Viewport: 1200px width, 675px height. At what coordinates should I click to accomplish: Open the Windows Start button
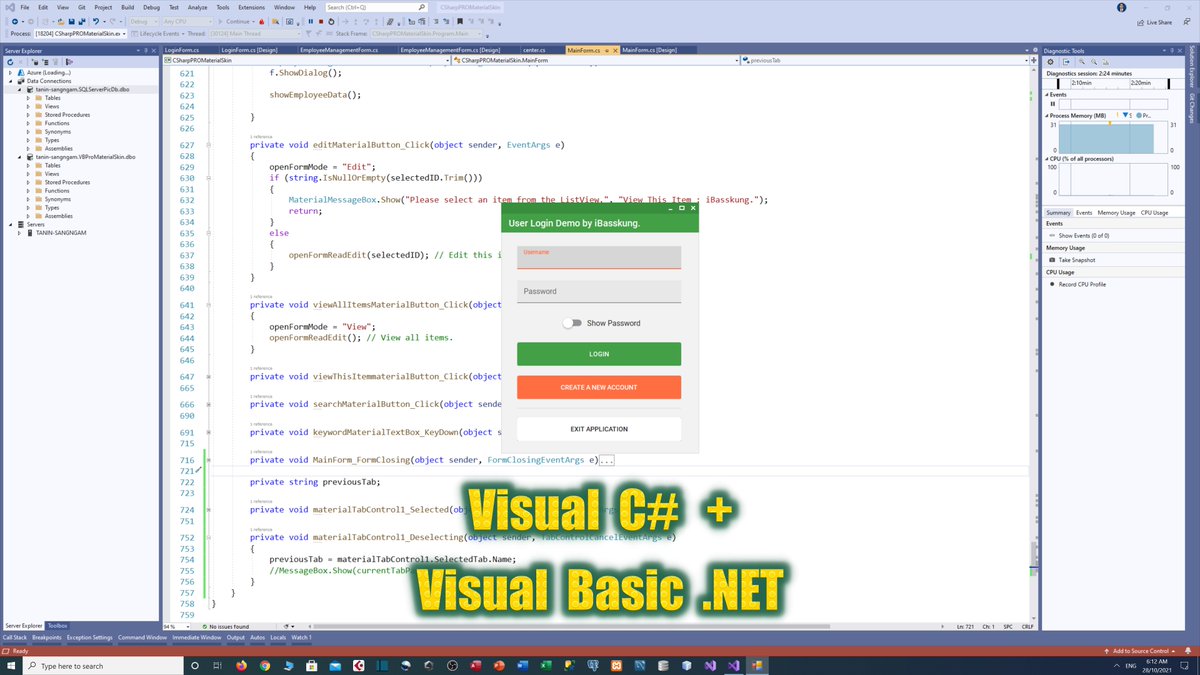(11, 666)
